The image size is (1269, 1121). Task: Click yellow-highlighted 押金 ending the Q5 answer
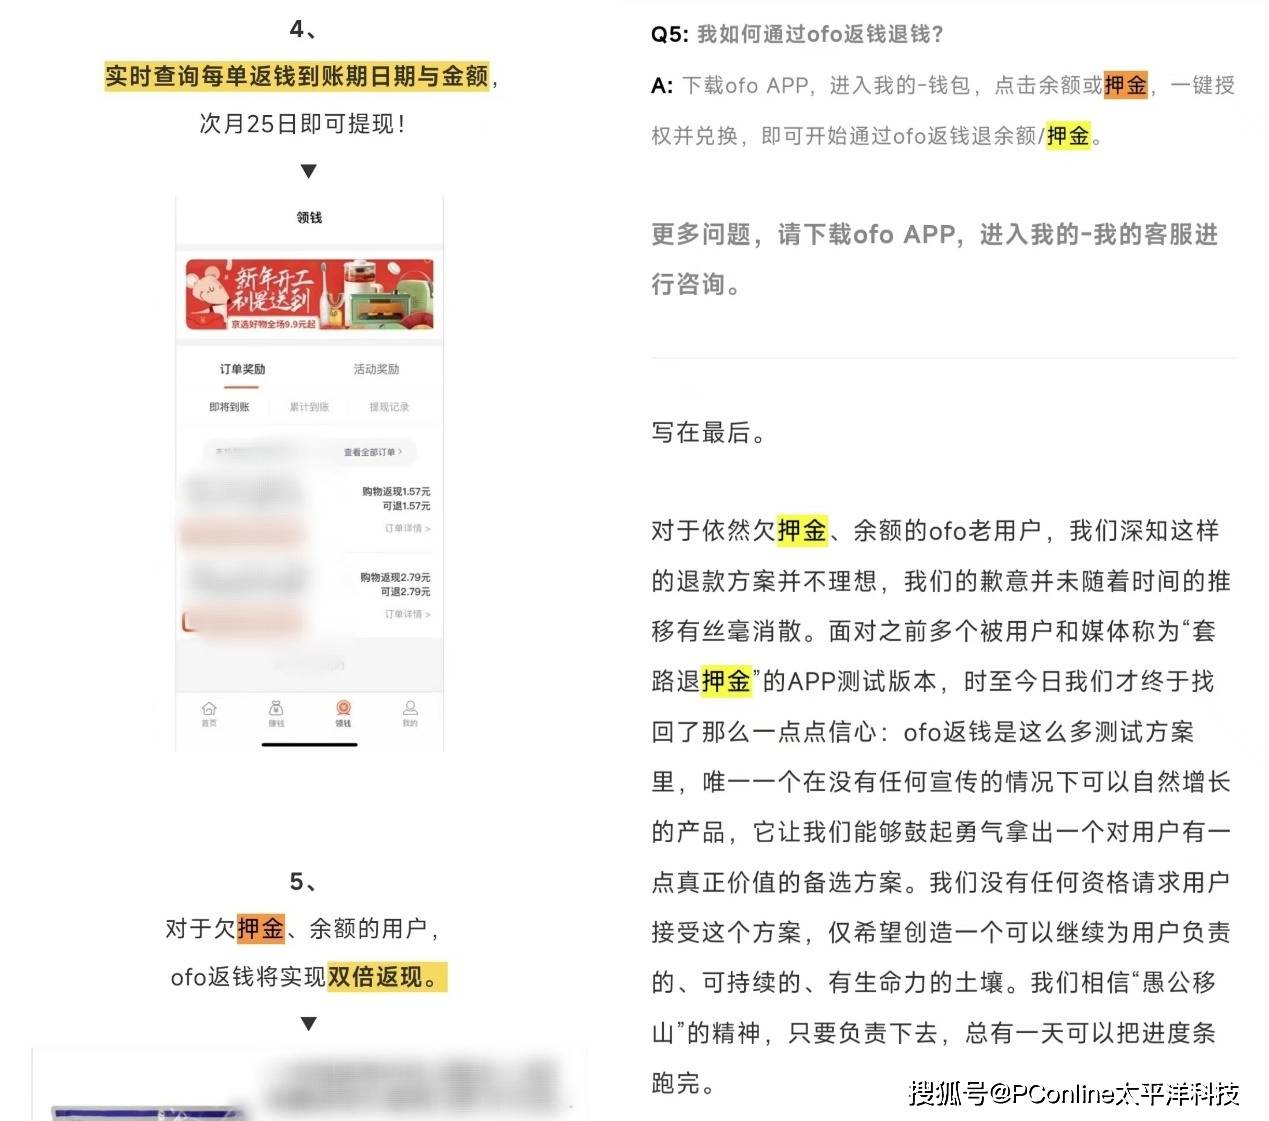pos(1068,135)
